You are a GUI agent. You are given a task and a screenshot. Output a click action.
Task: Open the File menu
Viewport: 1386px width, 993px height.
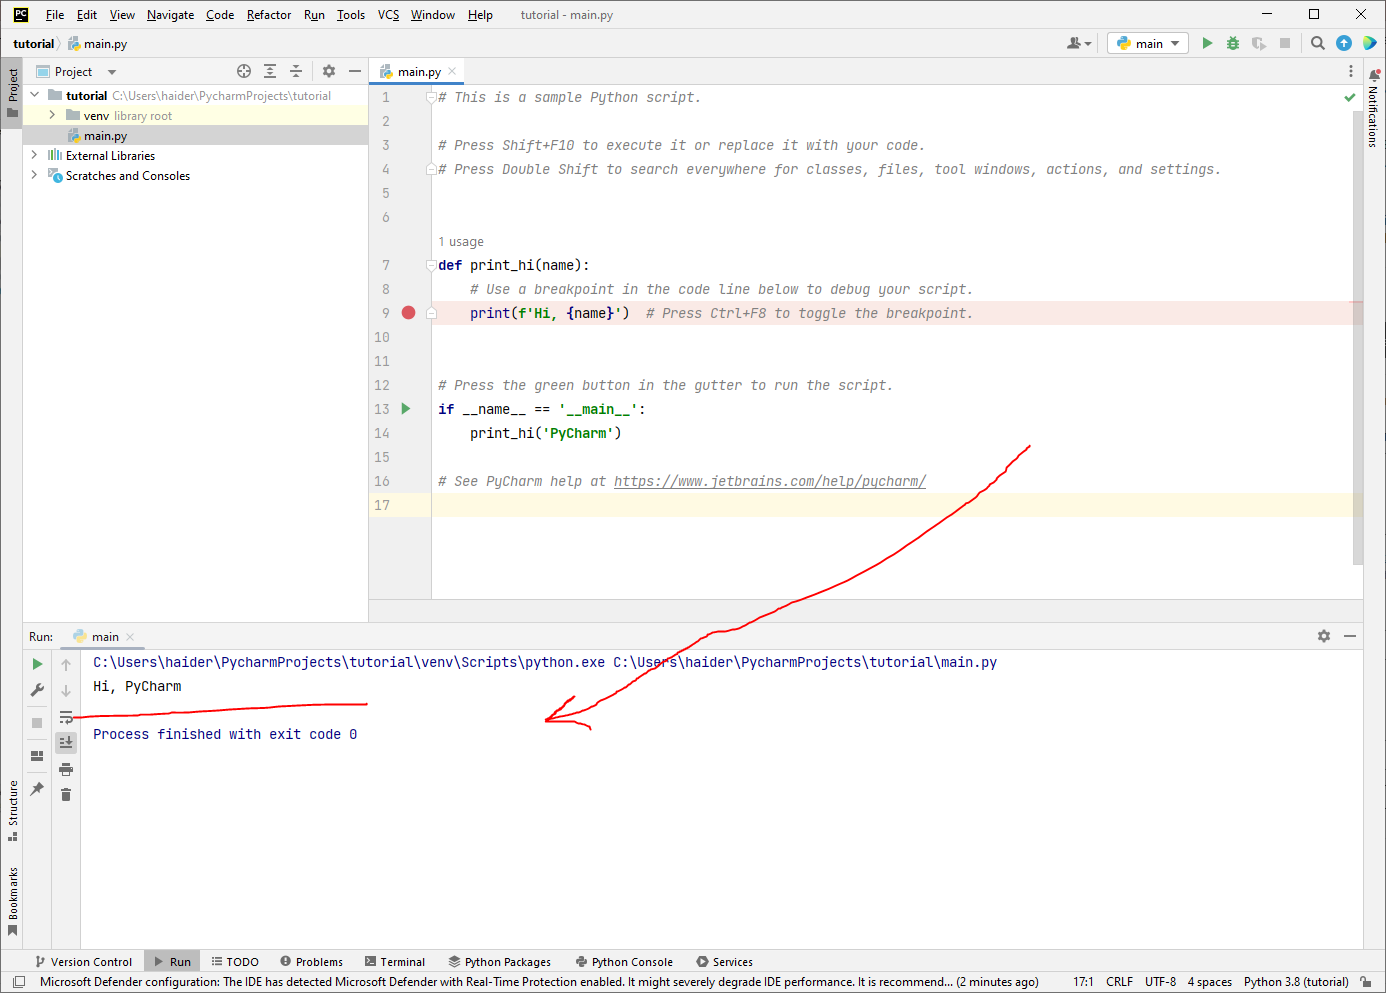55,15
